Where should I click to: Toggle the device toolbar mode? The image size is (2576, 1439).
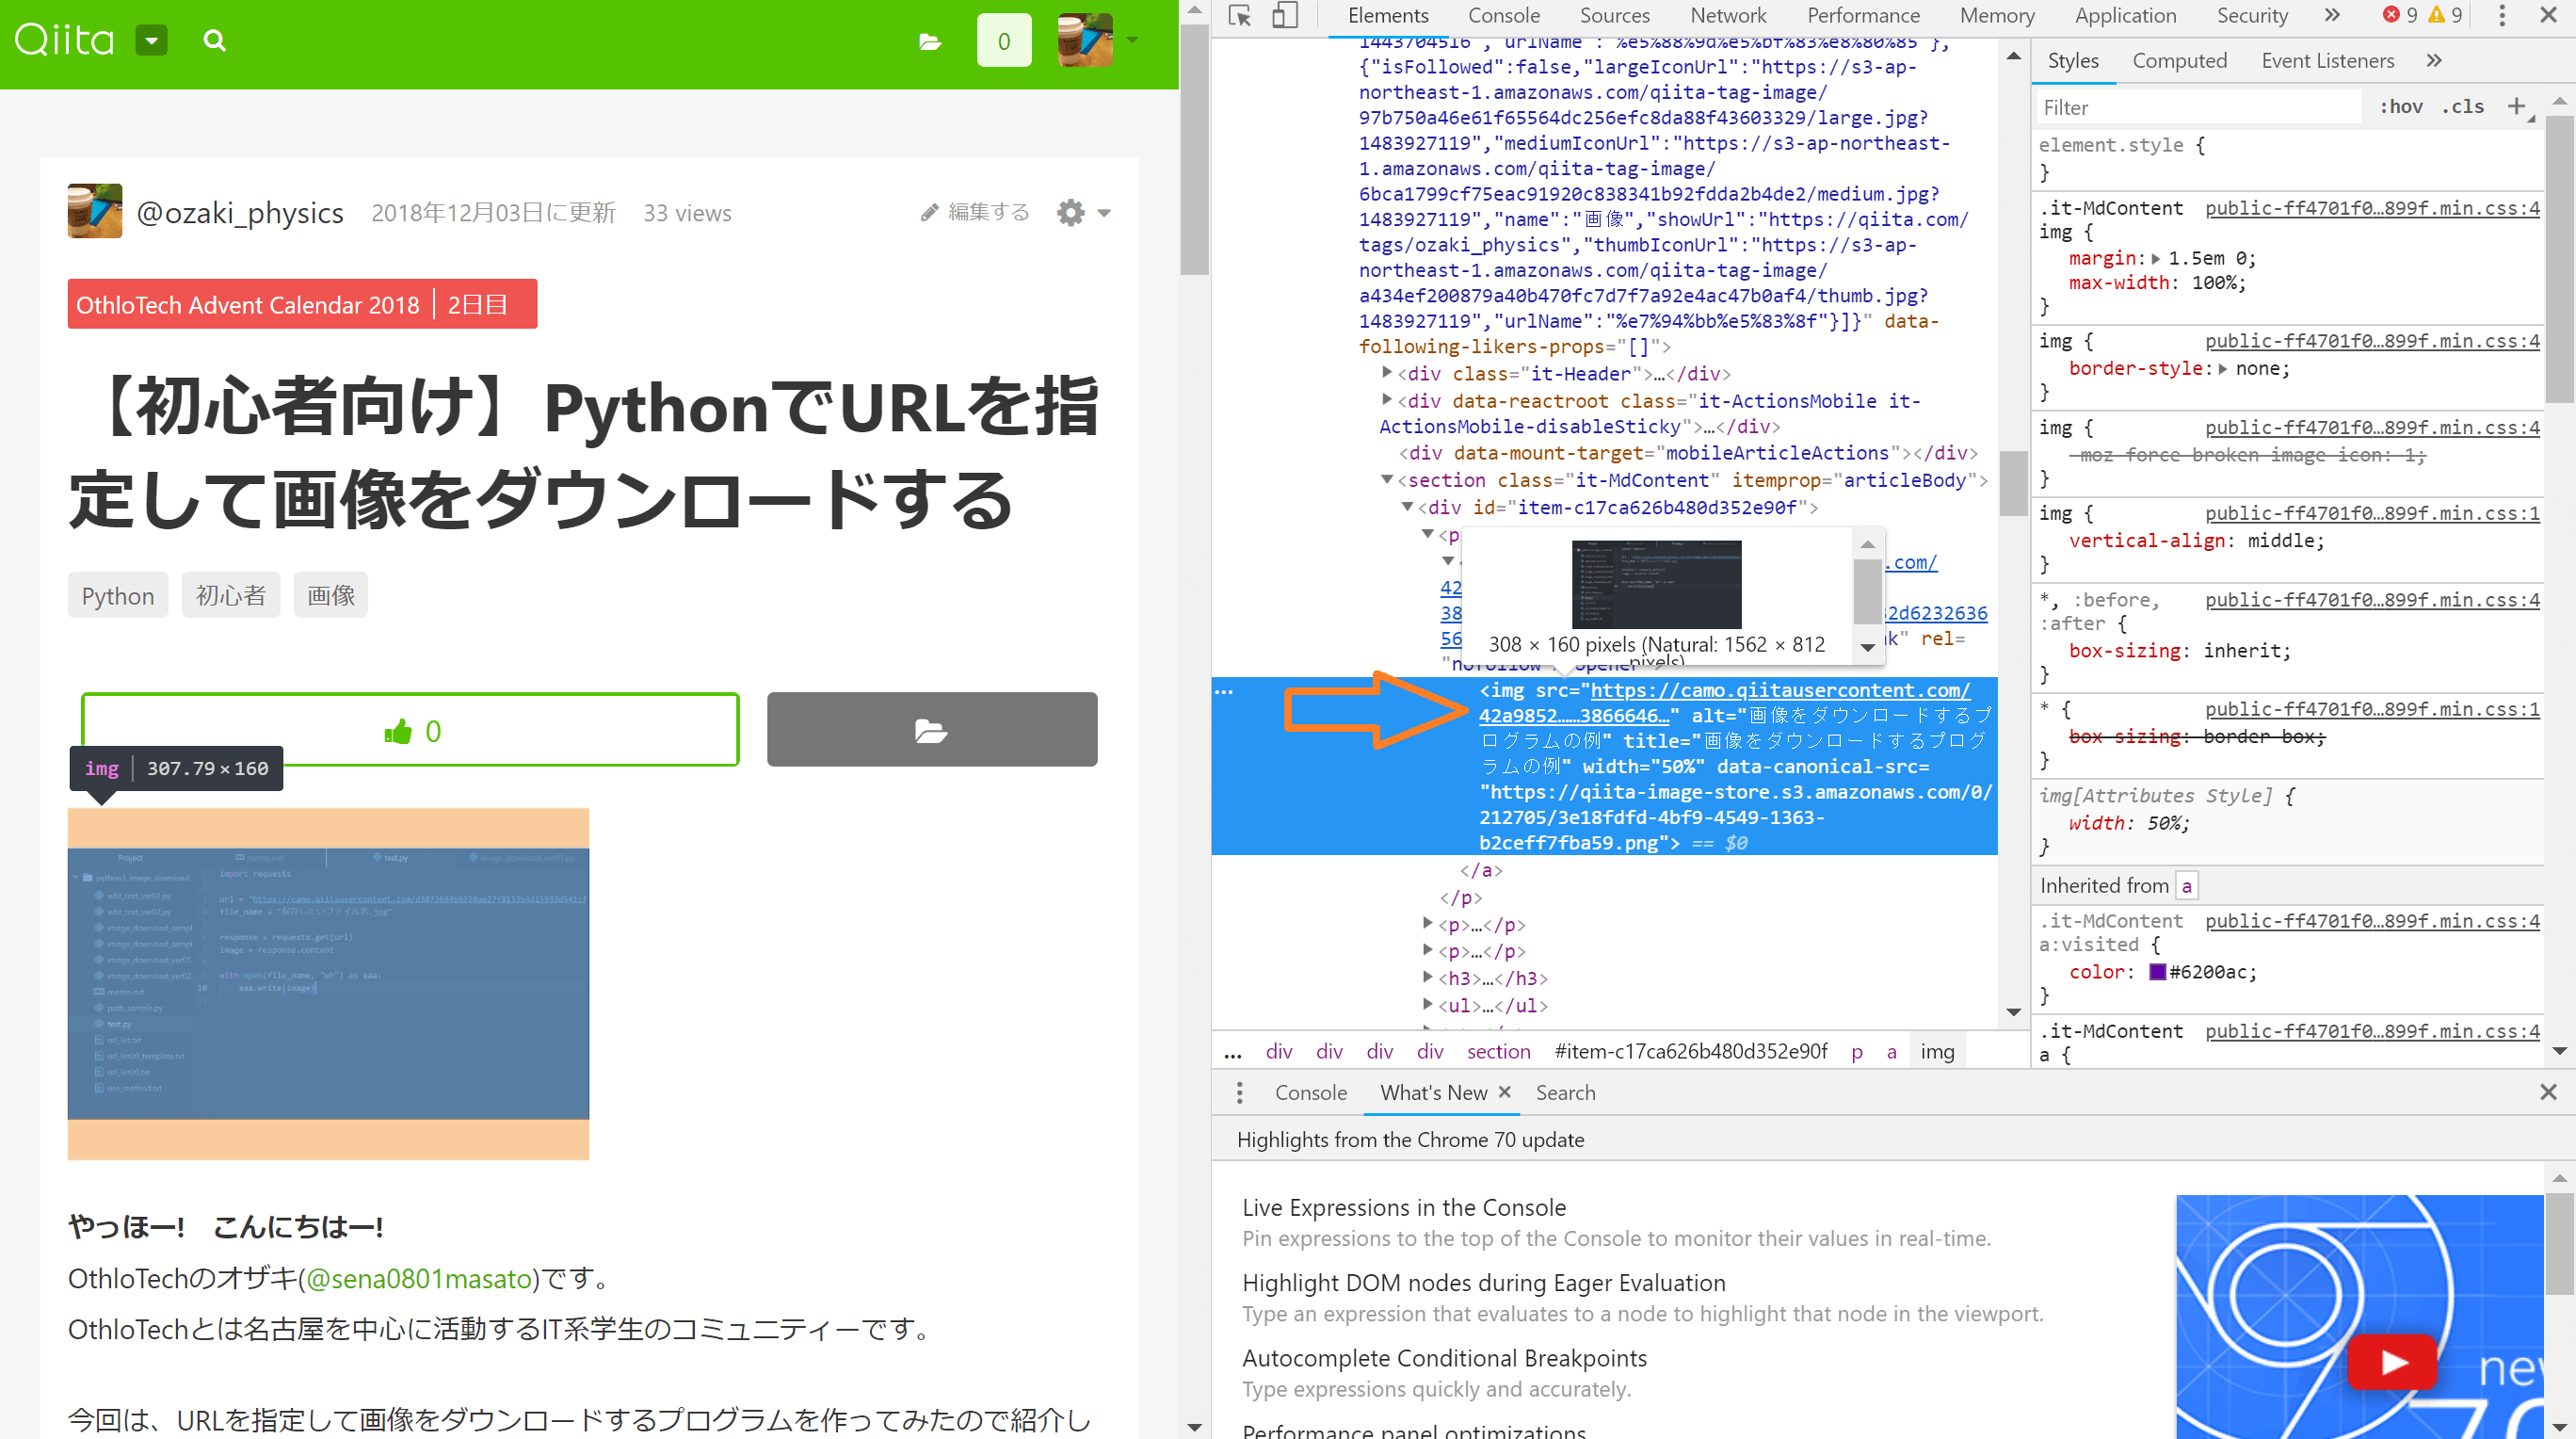1284,16
